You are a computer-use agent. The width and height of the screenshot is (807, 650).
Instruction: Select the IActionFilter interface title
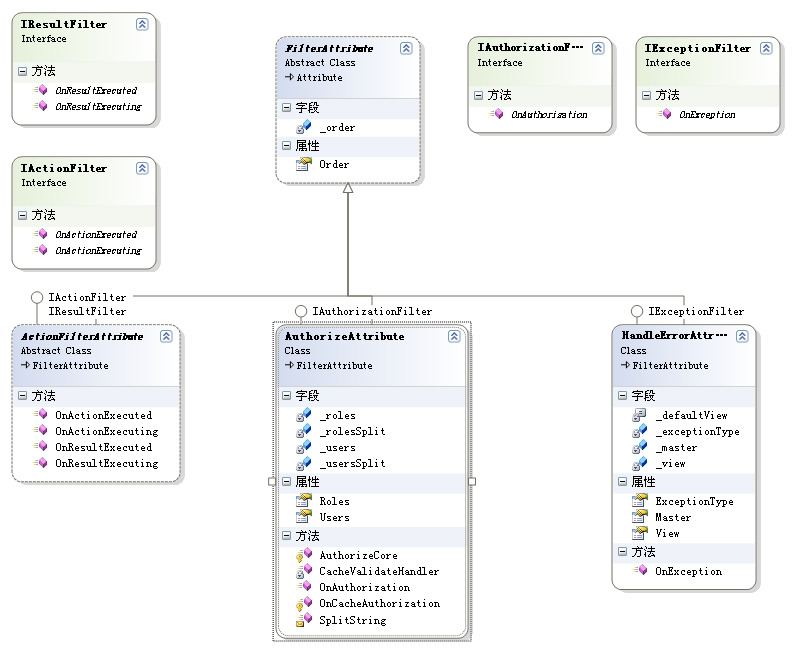[64, 168]
